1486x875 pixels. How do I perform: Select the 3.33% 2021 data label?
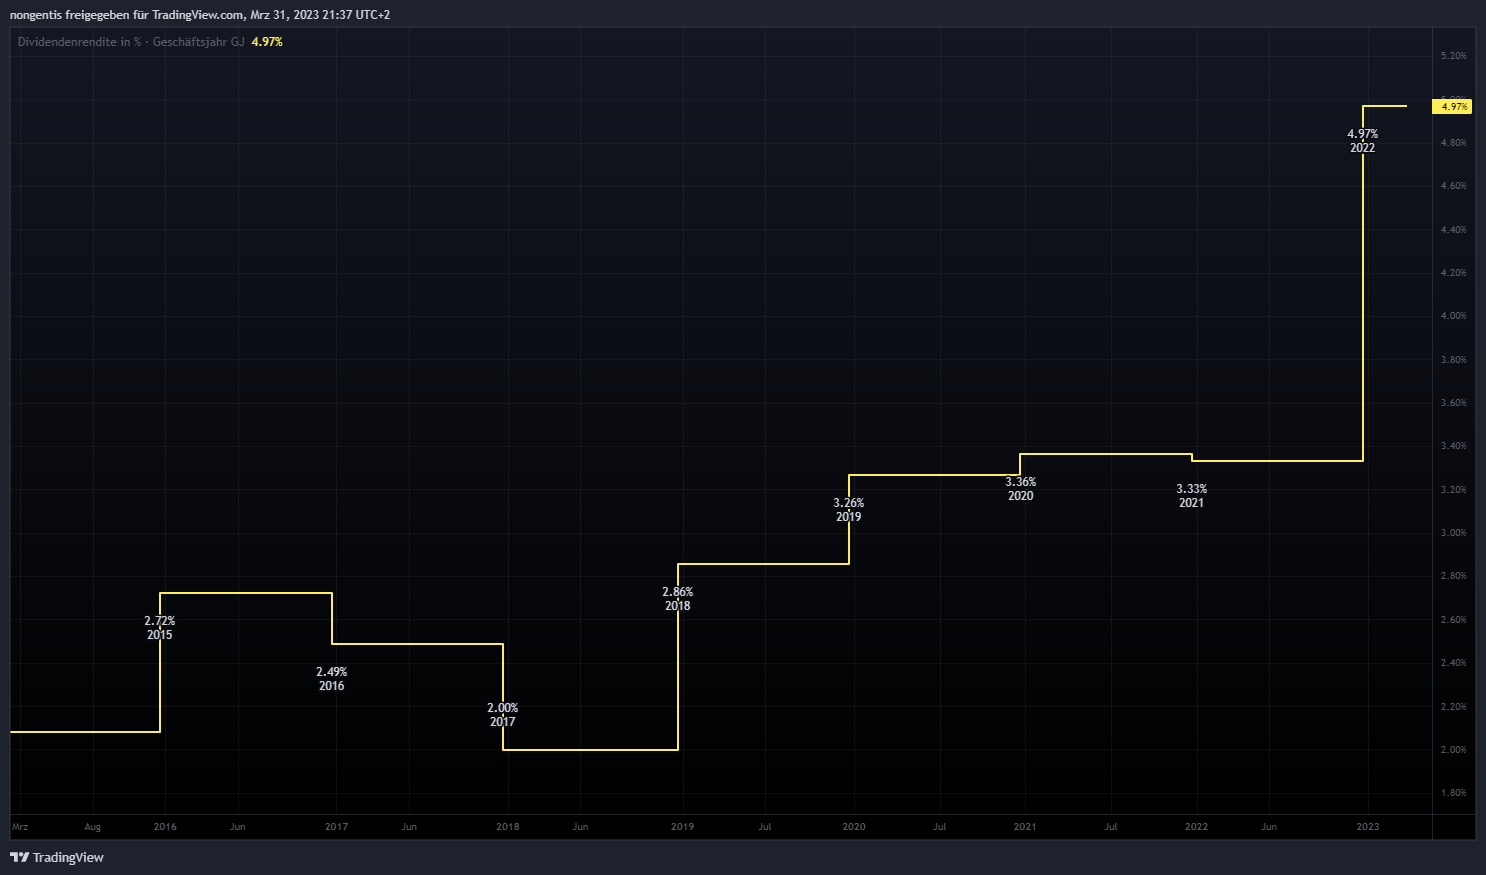1191,496
